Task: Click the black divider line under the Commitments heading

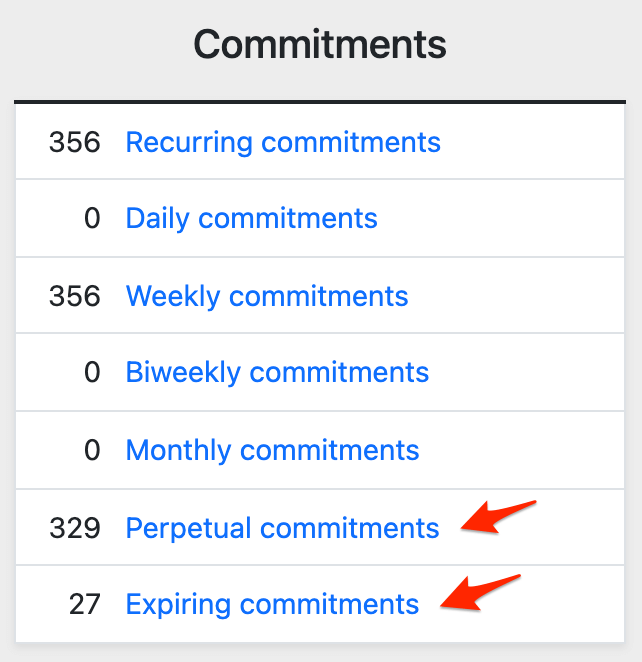Action: (x=320, y=101)
